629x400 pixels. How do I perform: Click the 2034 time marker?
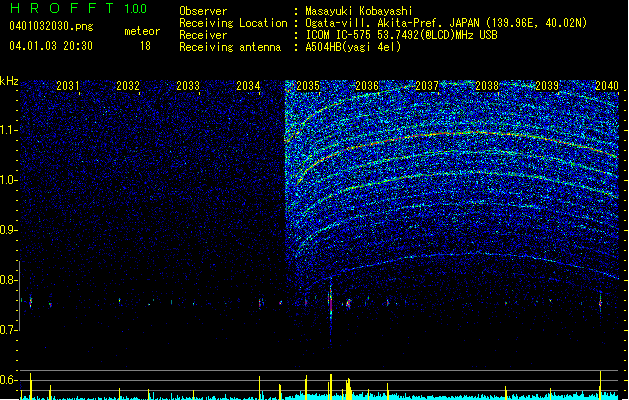(248, 86)
